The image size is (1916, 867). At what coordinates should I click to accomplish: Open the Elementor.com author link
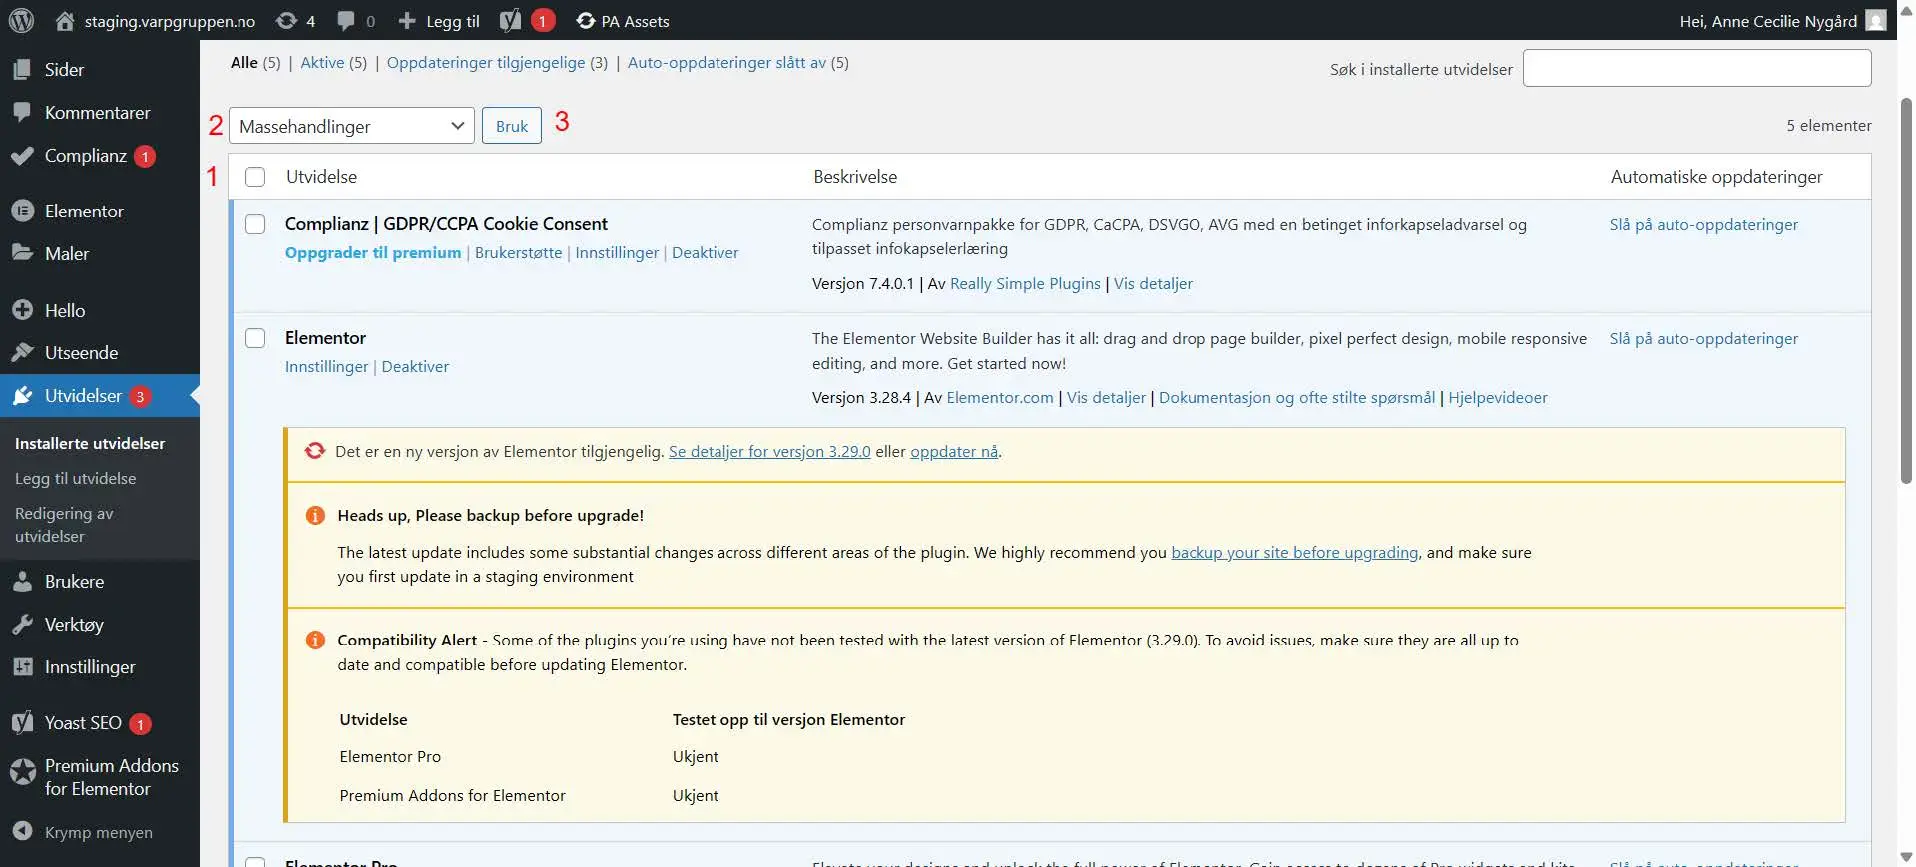coord(1000,397)
